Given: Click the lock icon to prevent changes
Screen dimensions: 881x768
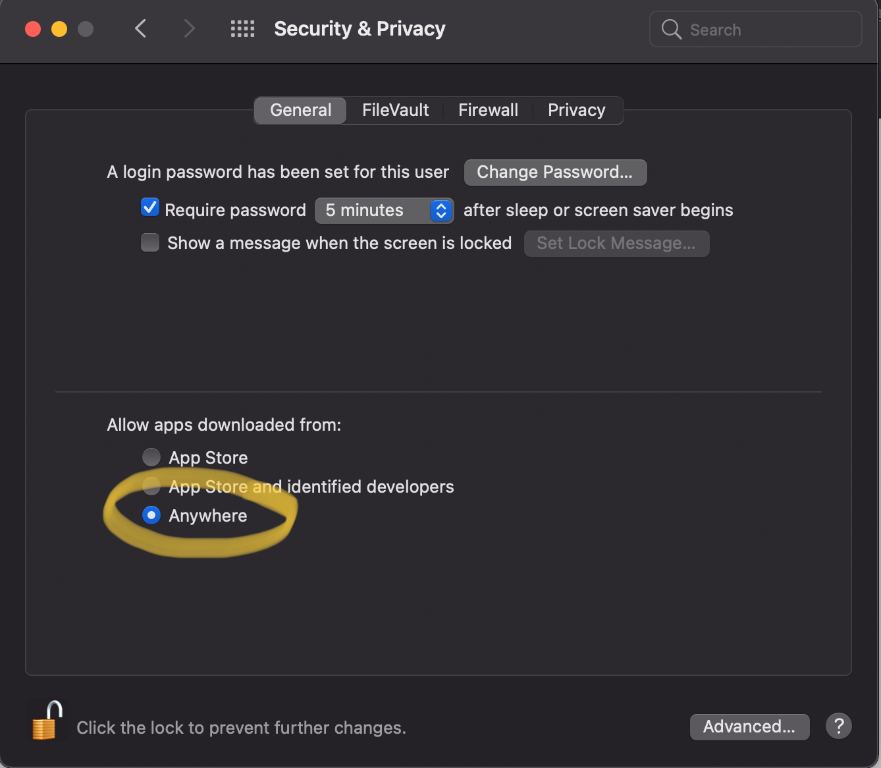Looking at the screenshot, I should 44,720.
